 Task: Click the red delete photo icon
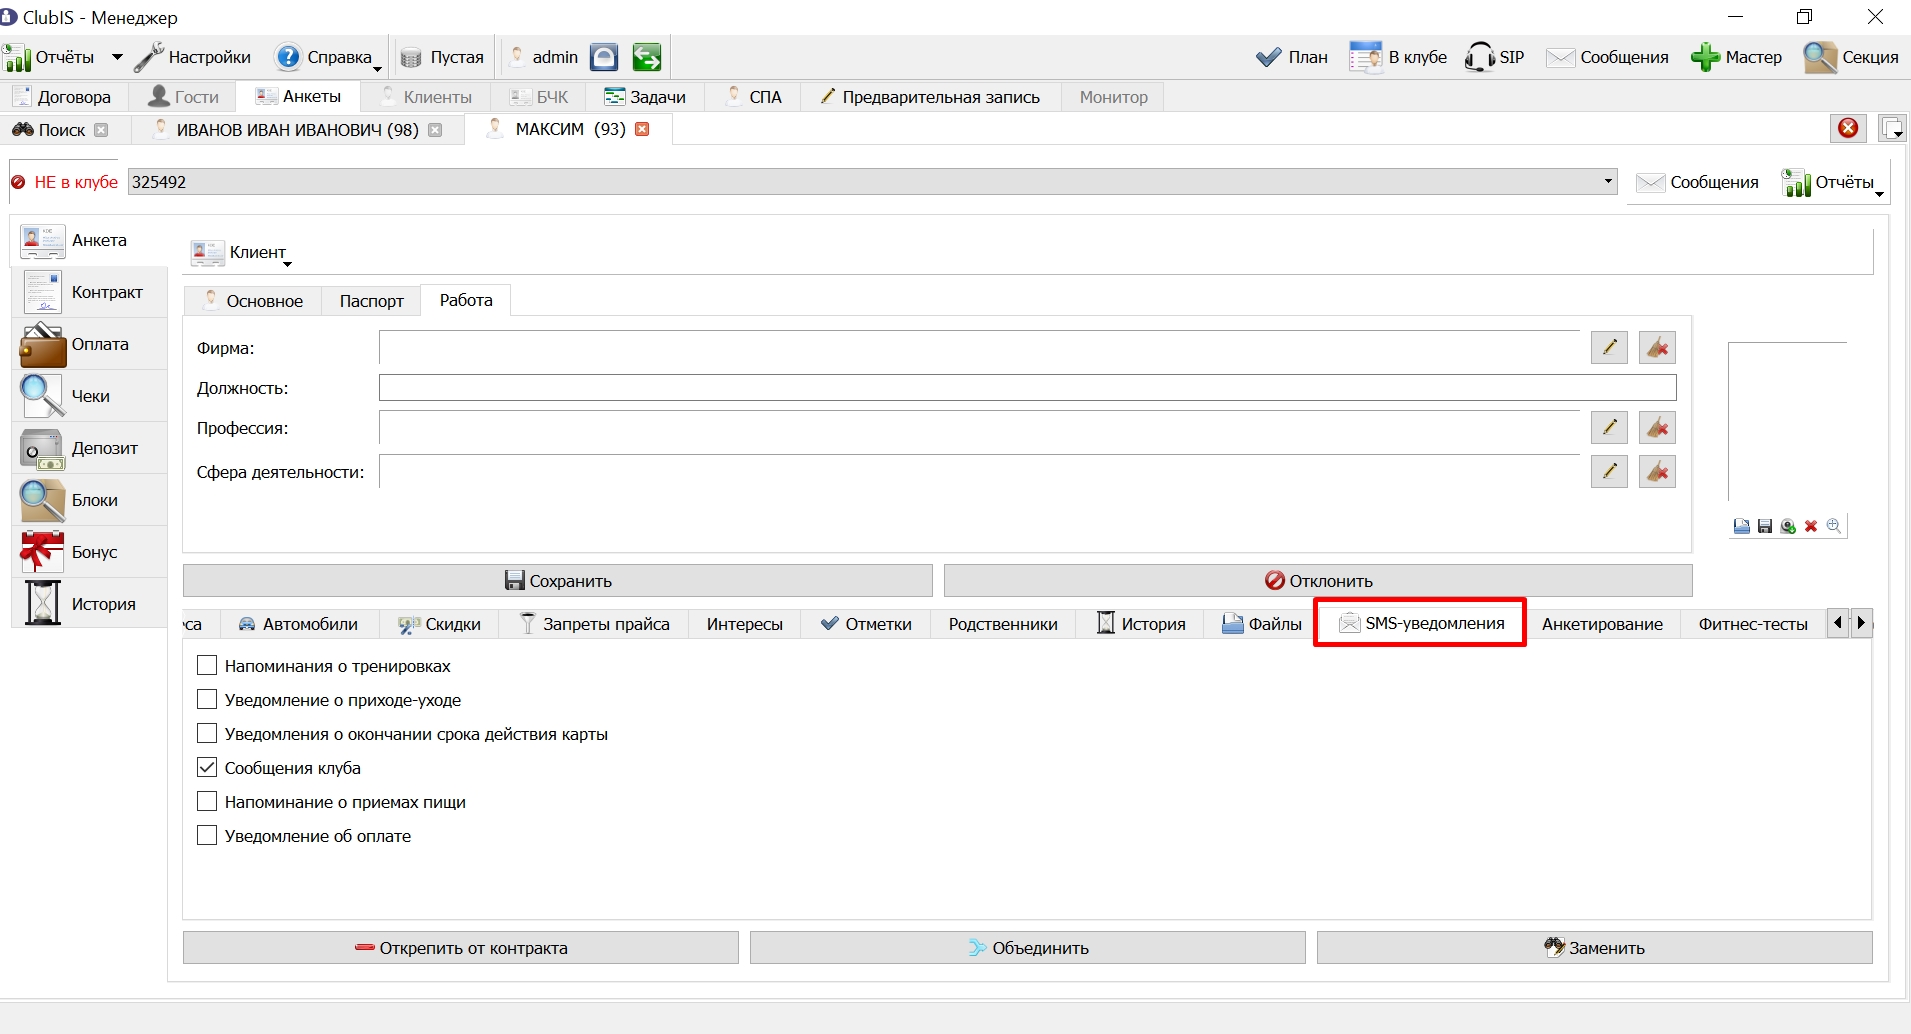1811,526
